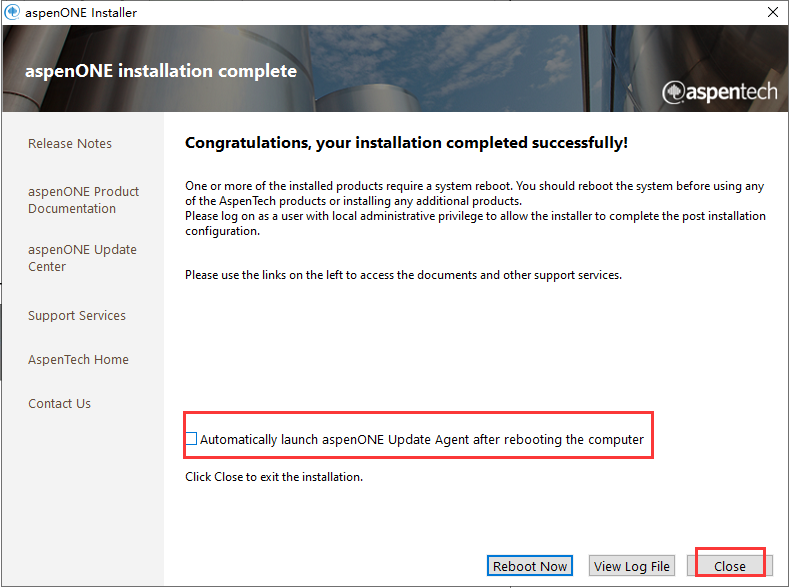
Task: Click the "Please use the links" instruction text
Action: tap(403, 275)
